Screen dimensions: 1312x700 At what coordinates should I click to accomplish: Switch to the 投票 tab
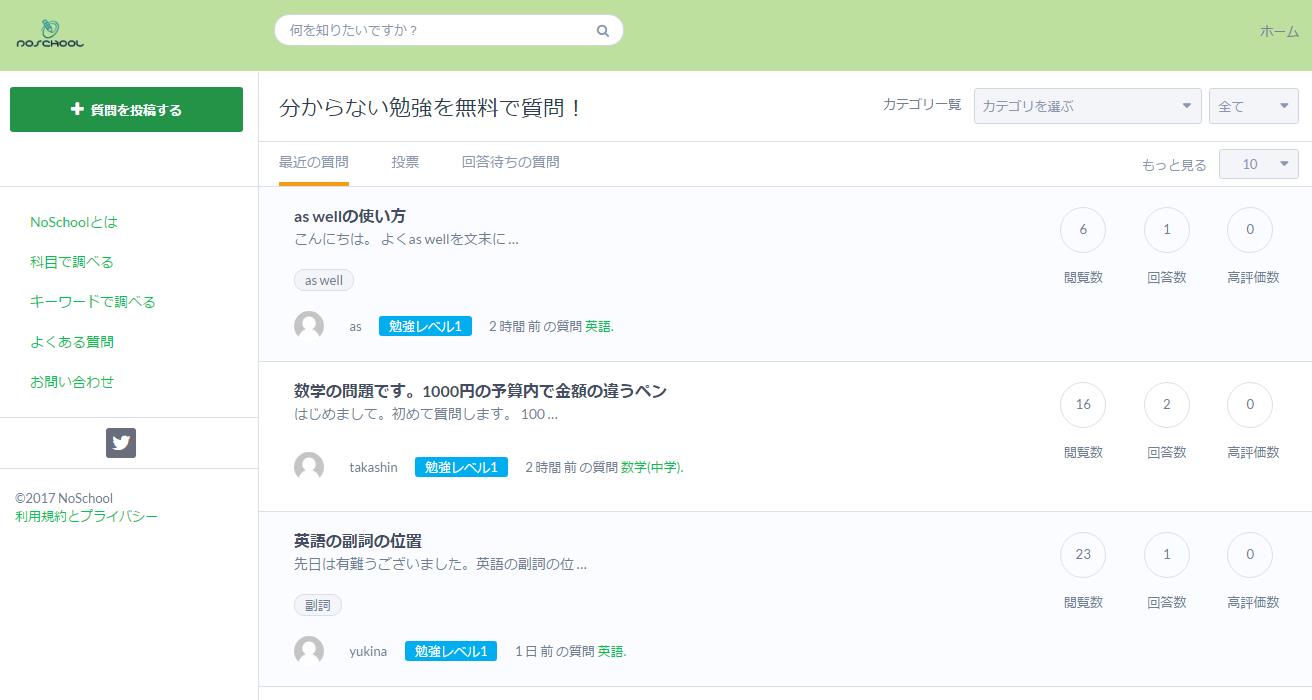(x=405, y=162)
